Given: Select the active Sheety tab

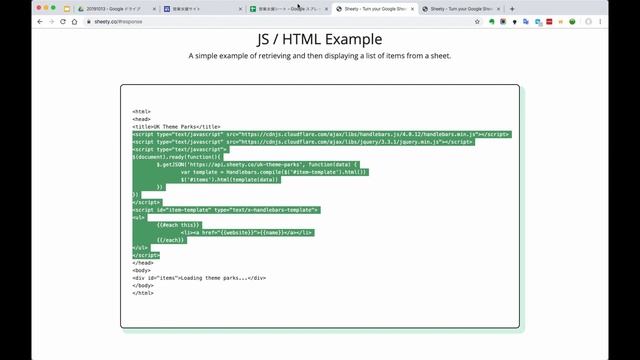Looking at the screenshot, I should tap(375, 9).
